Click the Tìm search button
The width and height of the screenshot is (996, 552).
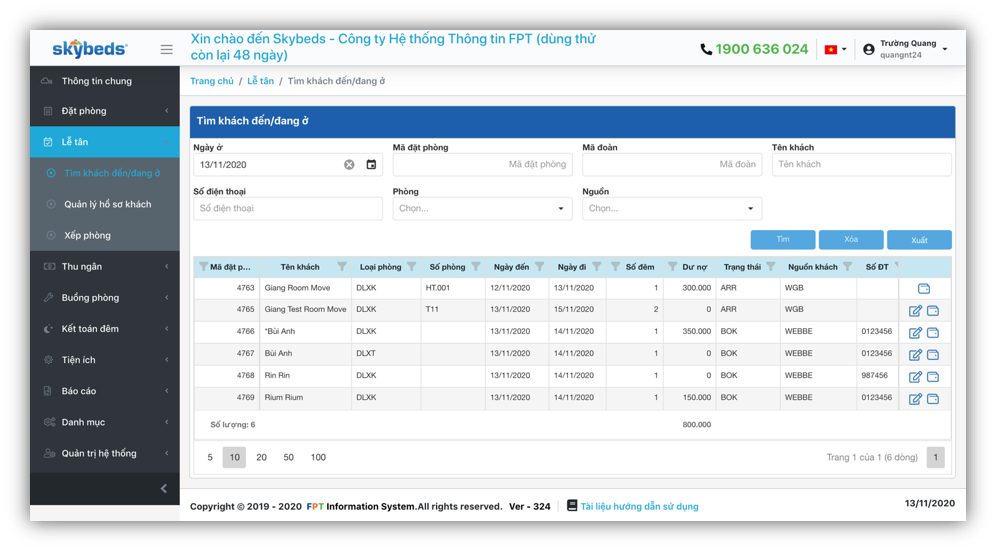point(783,240)
